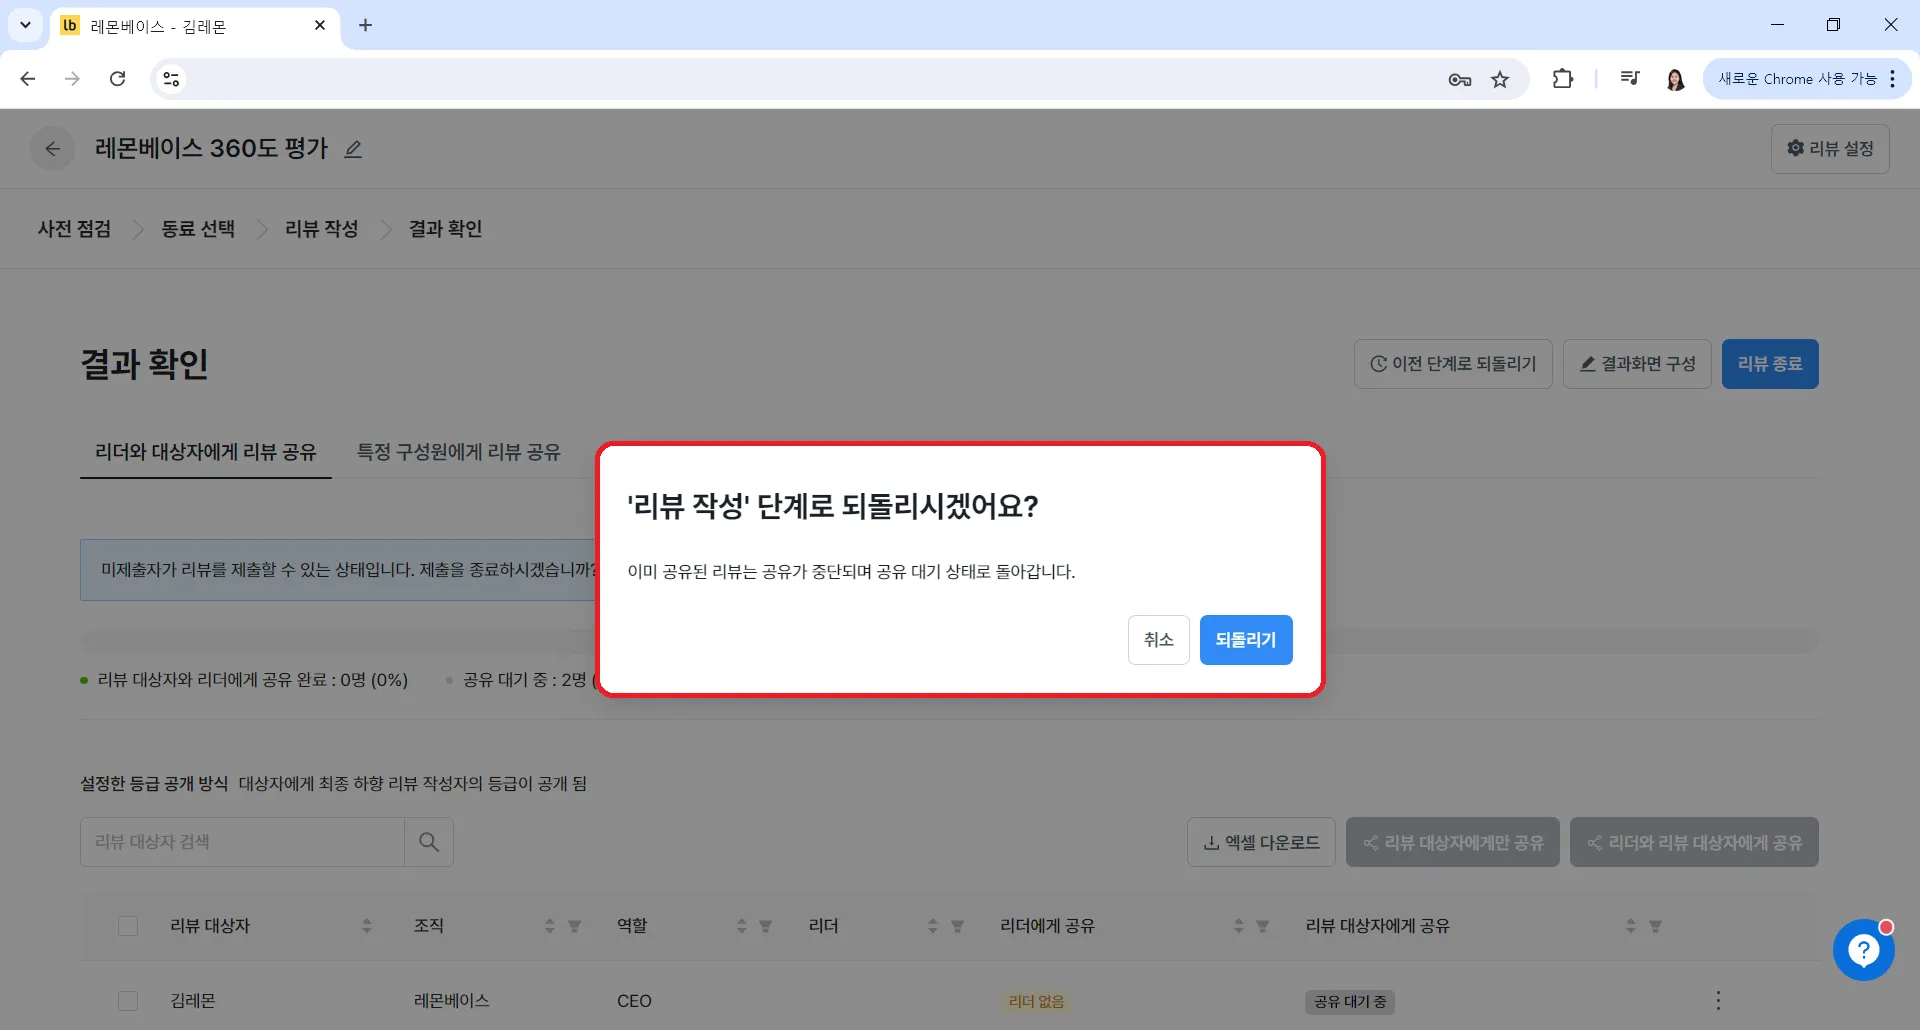The height and width of the screenshot is (1030, 1920).
Task: Focus the 리뷰 대상자 검색 field
Action: point(242,842)
